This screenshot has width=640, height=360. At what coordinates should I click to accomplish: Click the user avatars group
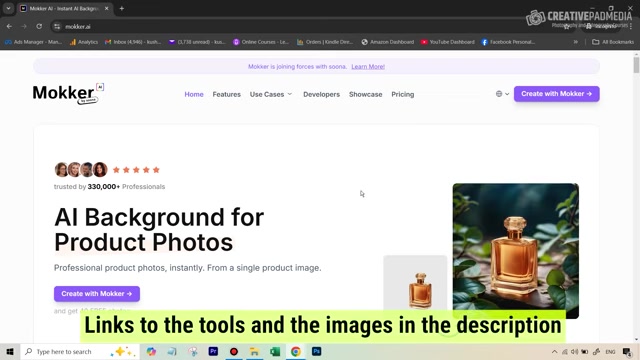pos(81,169)
